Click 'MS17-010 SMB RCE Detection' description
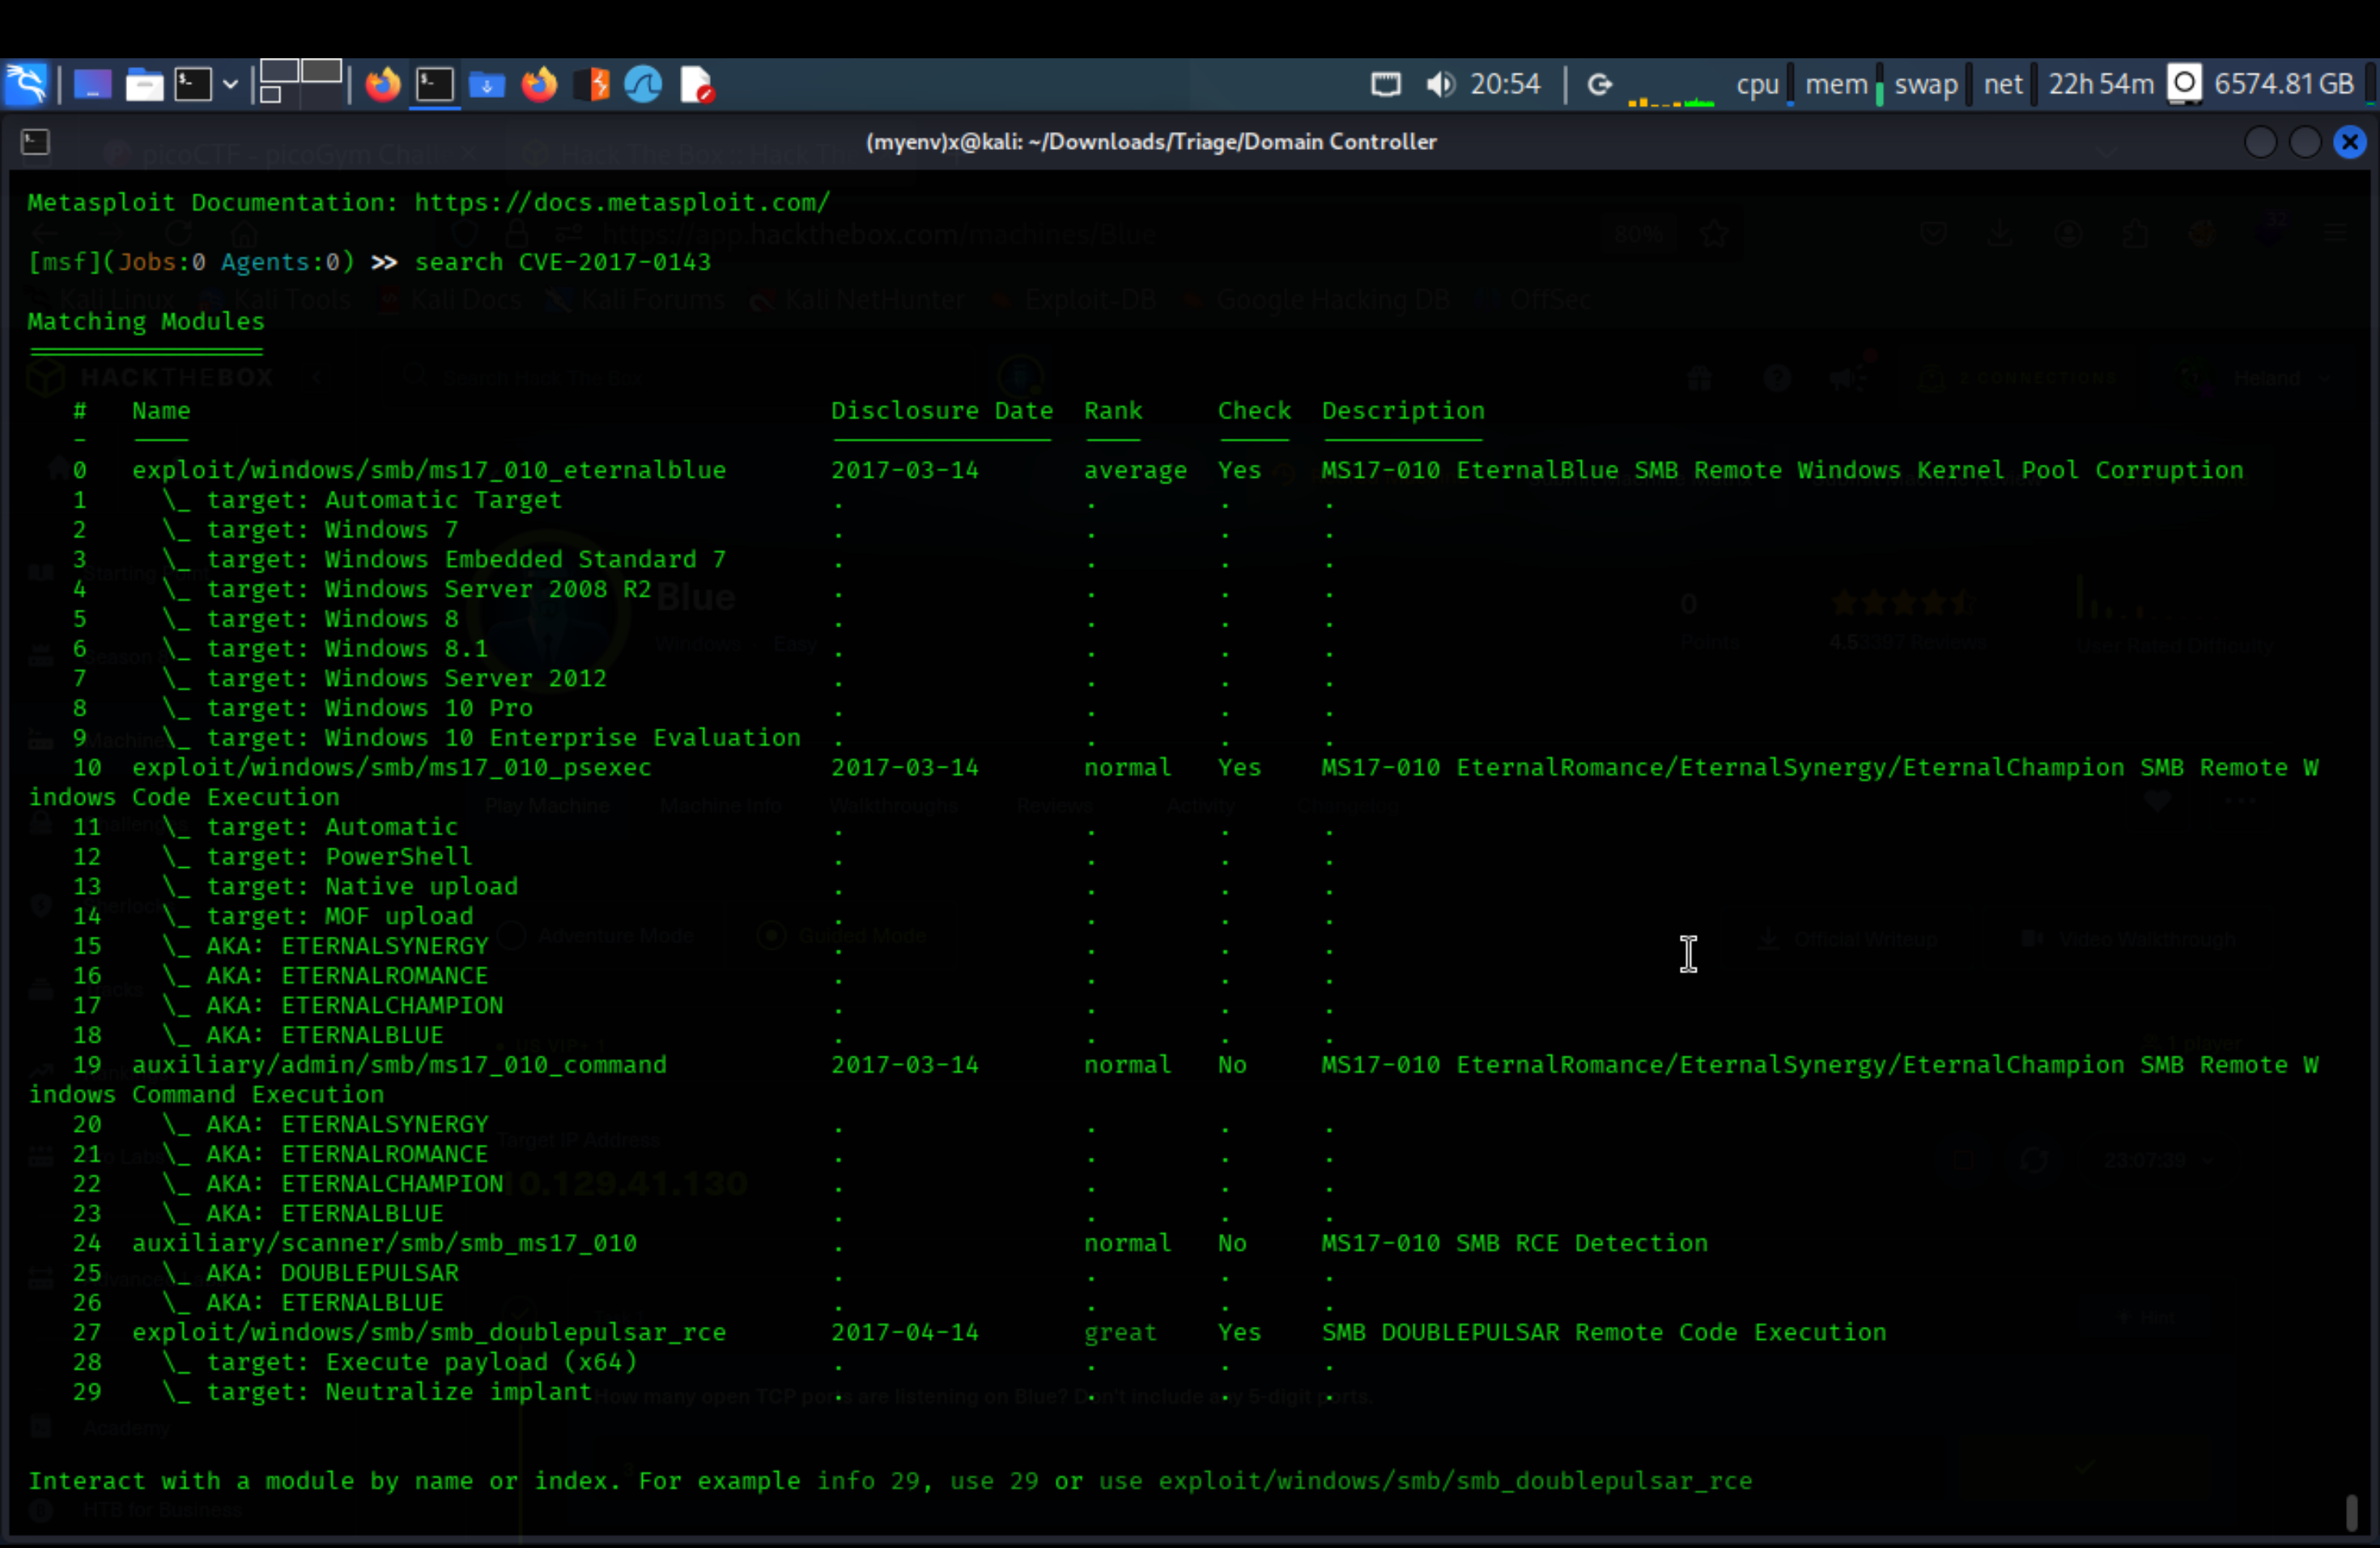This screenshot has height=1548, width=2380. click(x=1514, y=1243)
